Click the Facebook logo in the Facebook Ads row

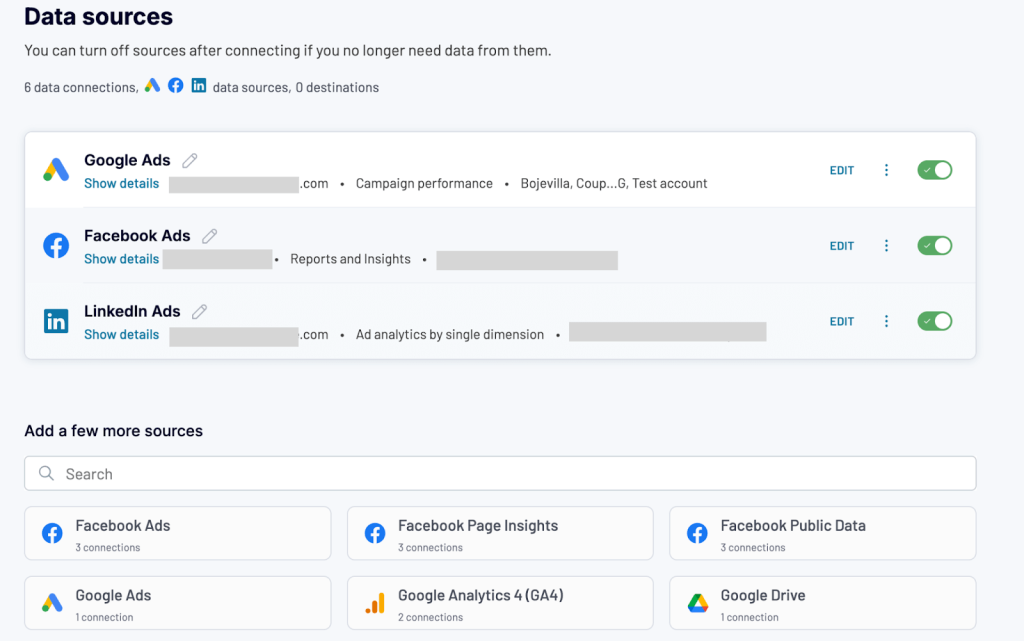(56, 245)
